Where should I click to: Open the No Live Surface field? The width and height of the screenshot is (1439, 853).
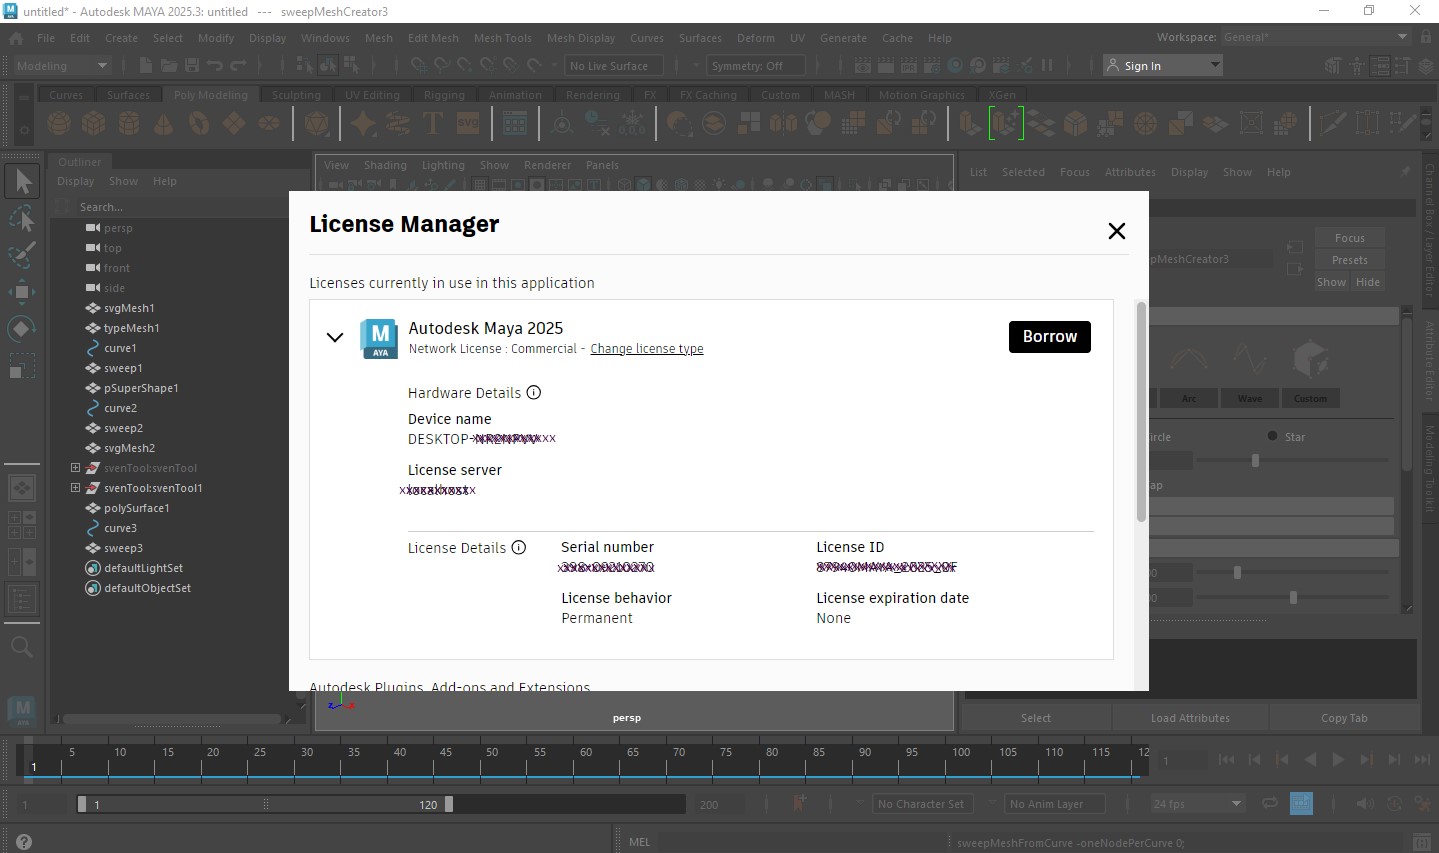click(613, 66)
